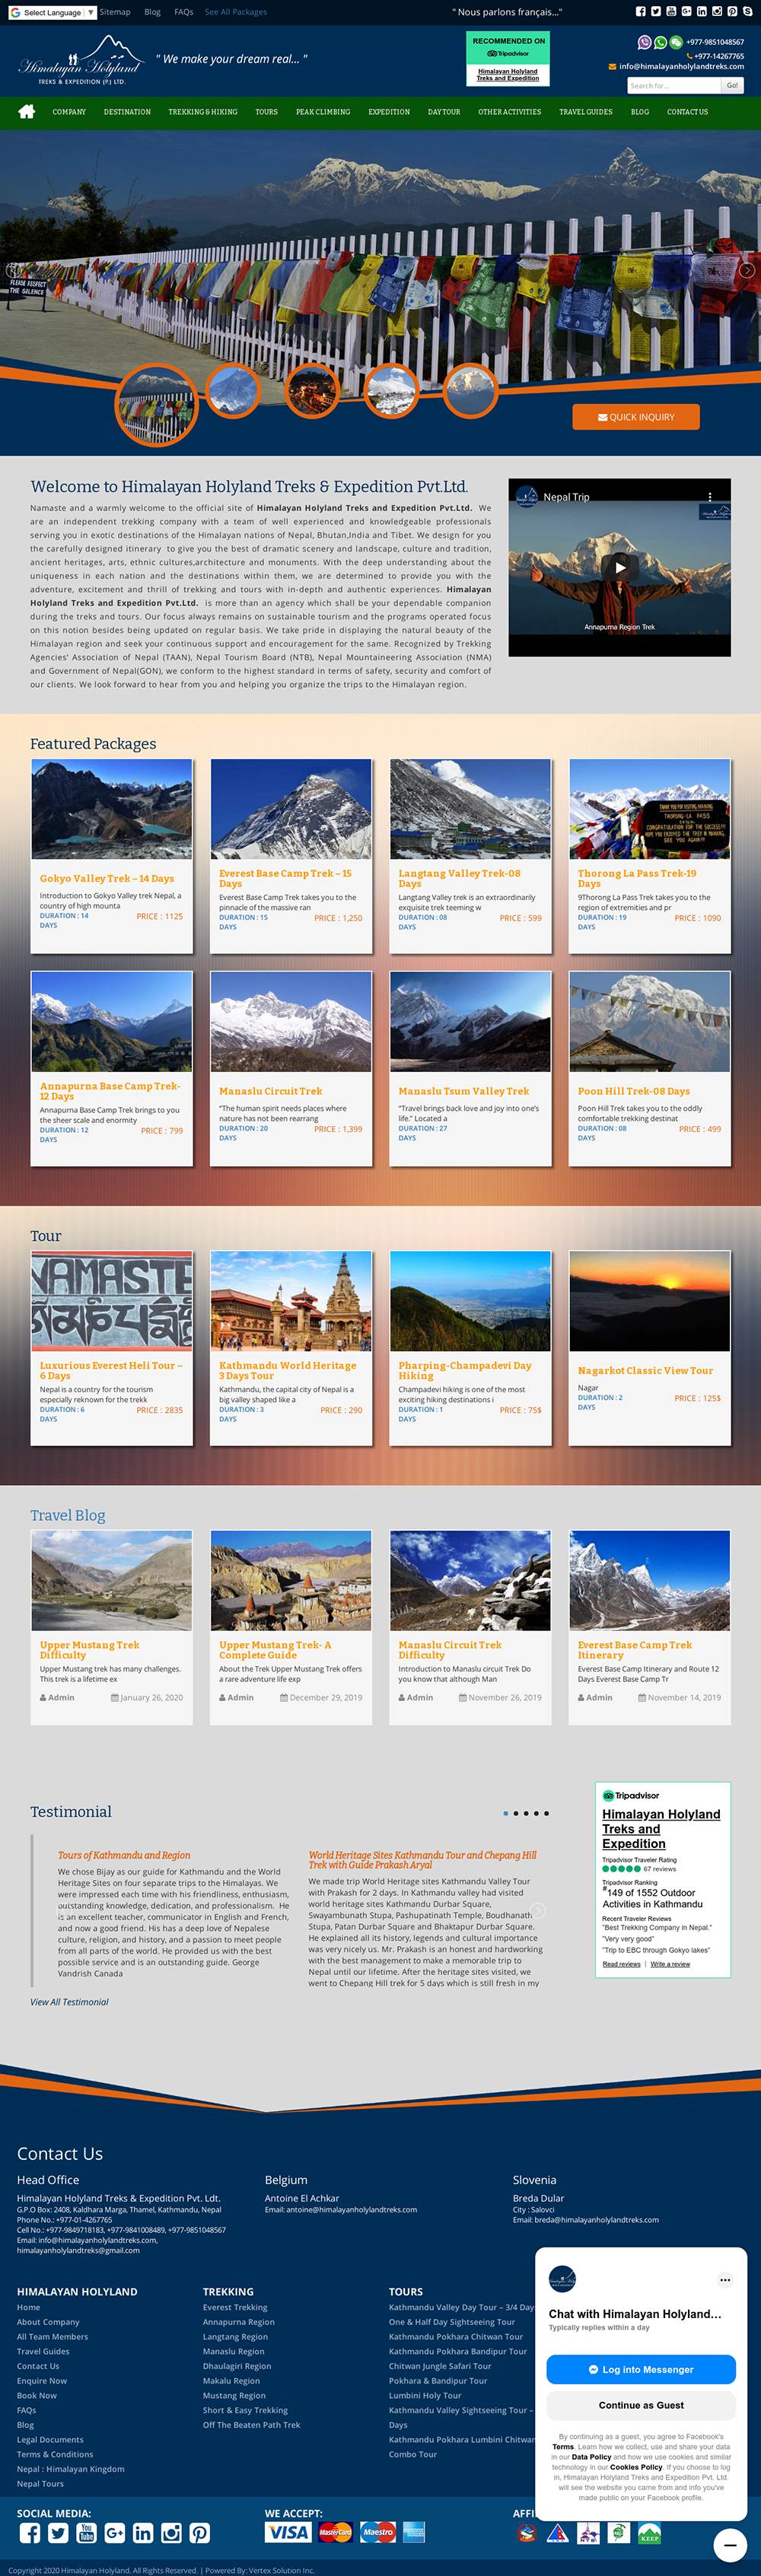Open the Manaslu Circuit Trek package image

(x=291, y=1021)
